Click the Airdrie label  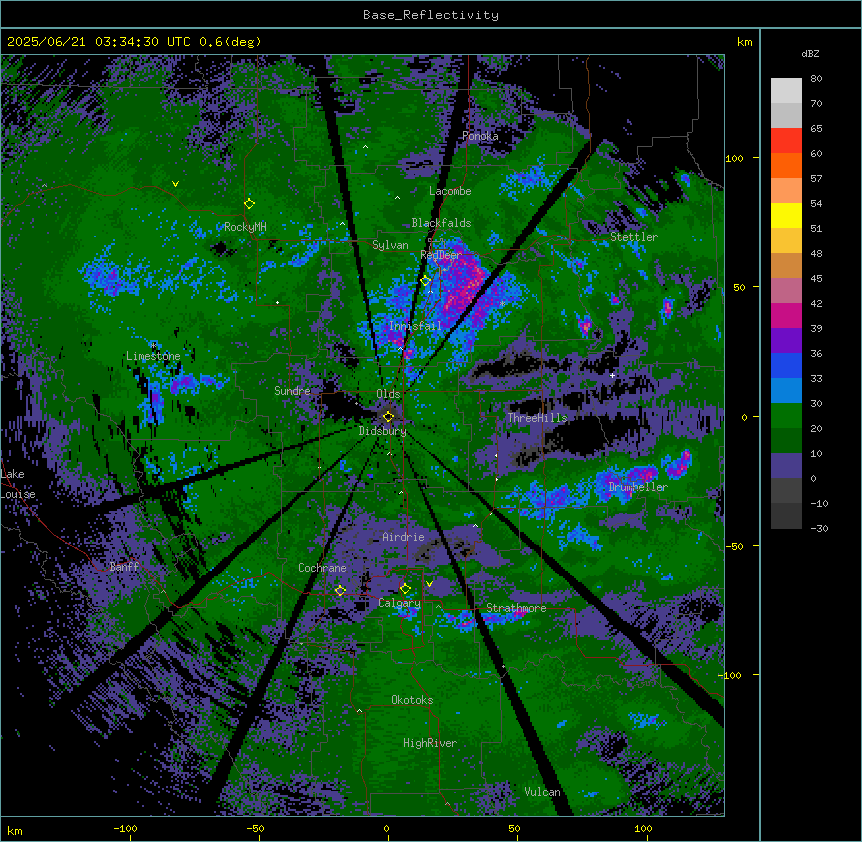pyautogui.click(x=404, y=537)
